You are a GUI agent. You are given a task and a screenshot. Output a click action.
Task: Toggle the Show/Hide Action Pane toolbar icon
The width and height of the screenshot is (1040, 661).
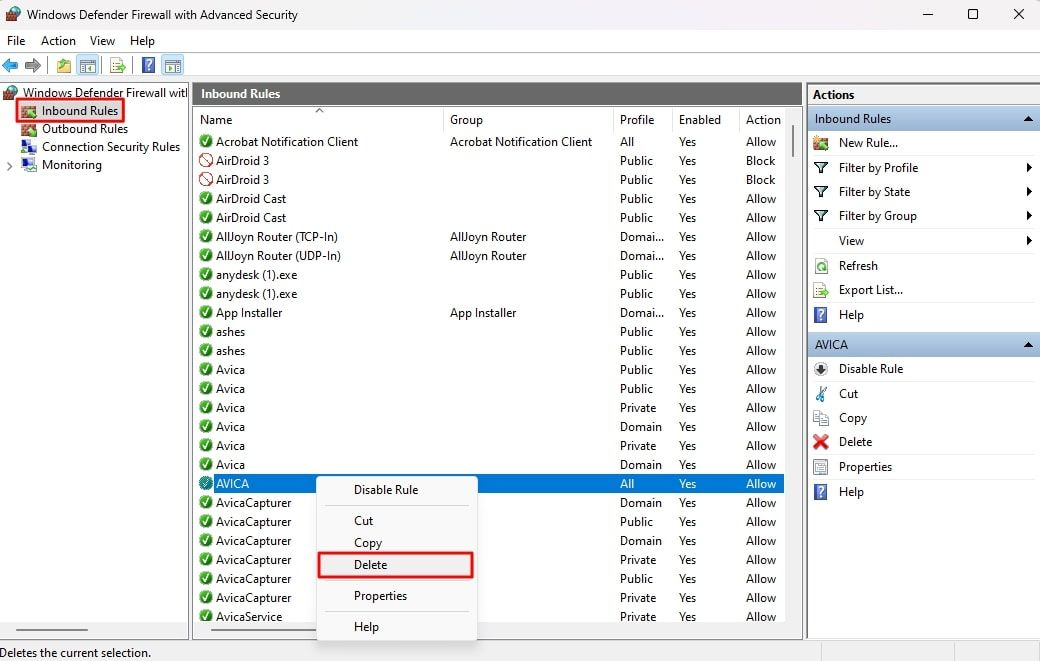tap(172, 65)
